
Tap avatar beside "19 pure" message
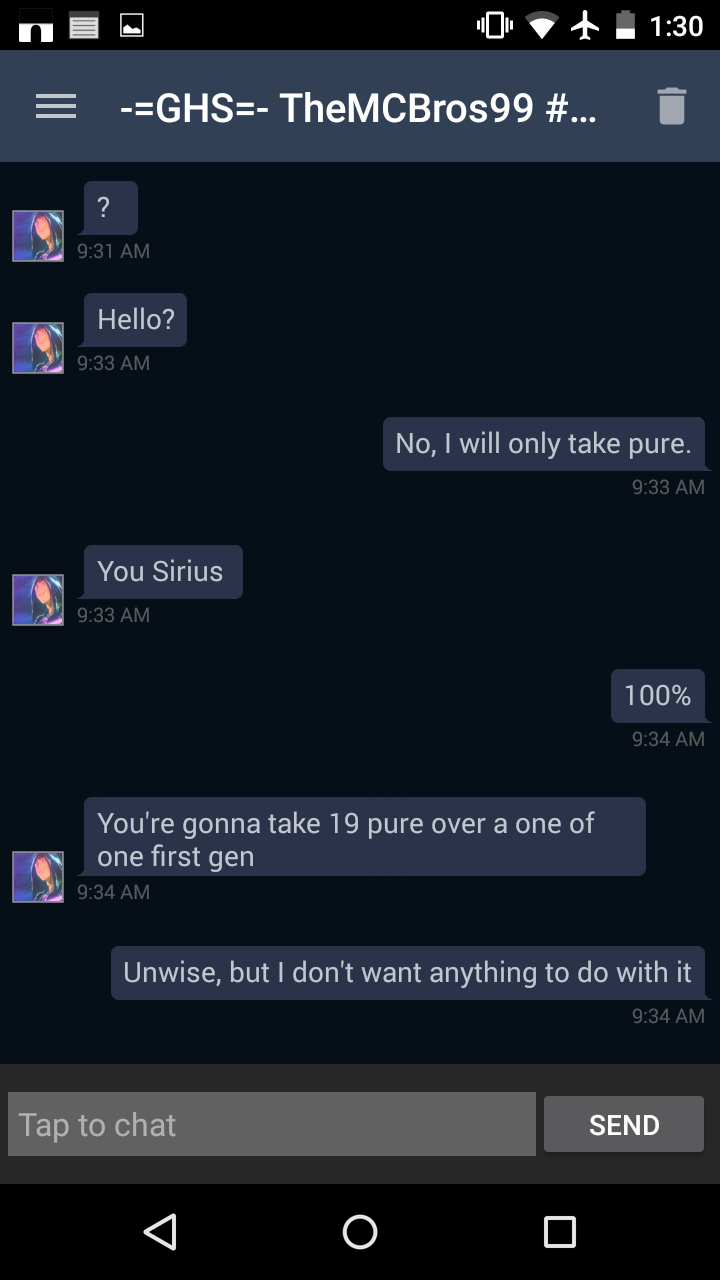pyautogui.click(x=38, y=877)
